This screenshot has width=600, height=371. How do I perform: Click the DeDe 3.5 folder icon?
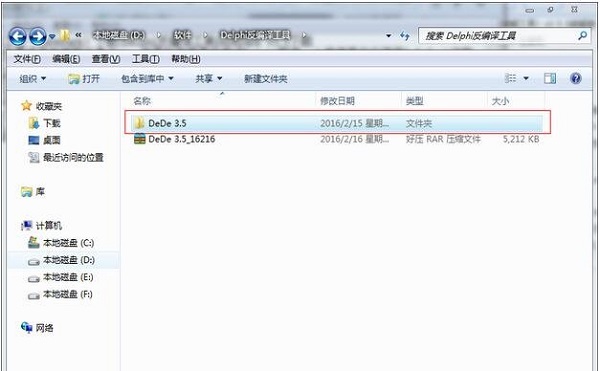coord(139,123)
